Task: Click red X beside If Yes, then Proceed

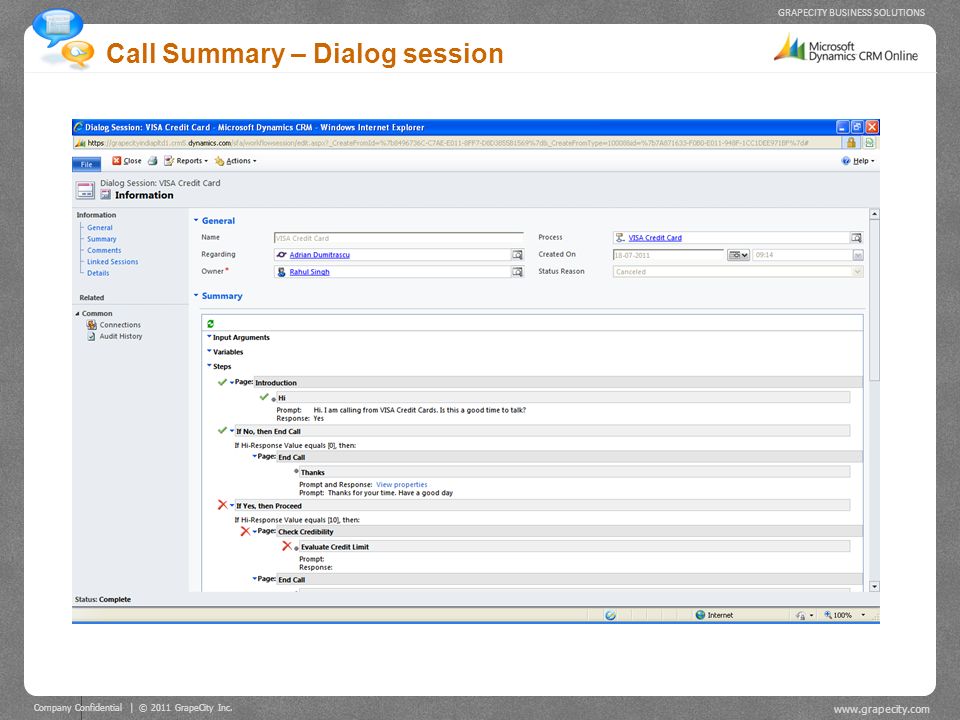Action: click(222, 505)
